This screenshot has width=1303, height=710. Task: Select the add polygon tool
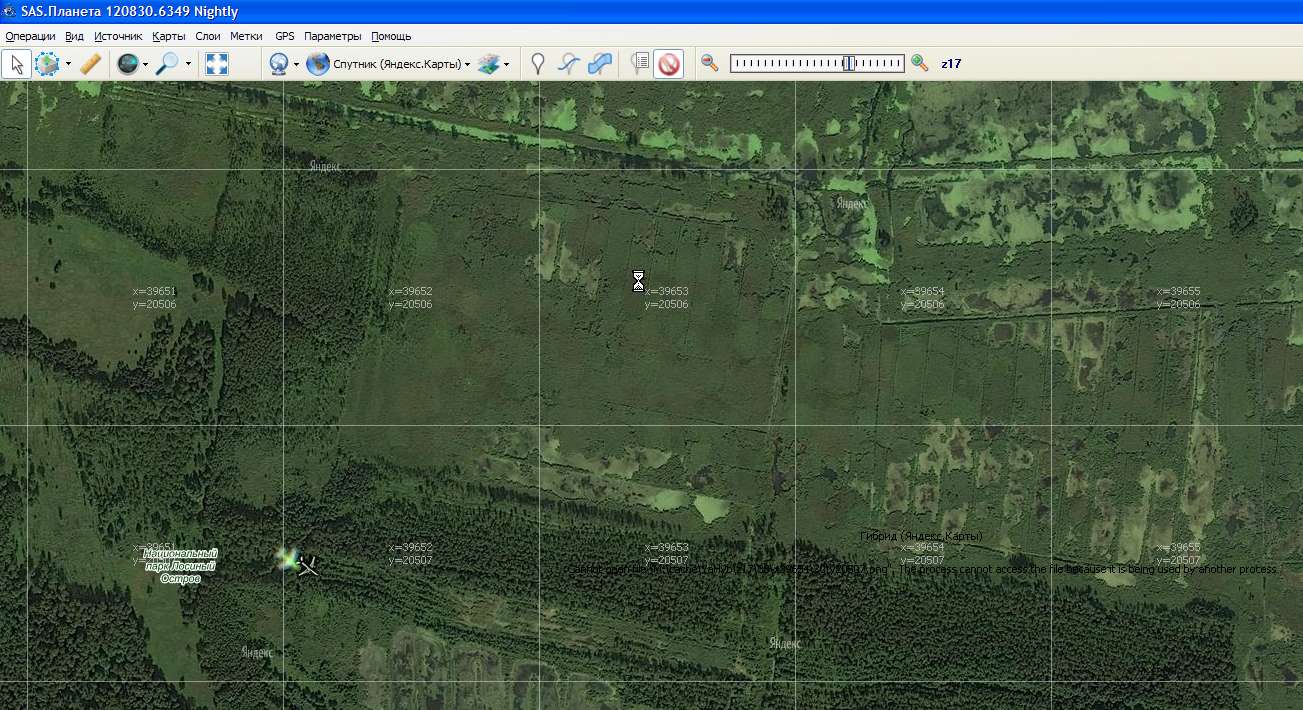pyautogui.click(x=600, y=64)
